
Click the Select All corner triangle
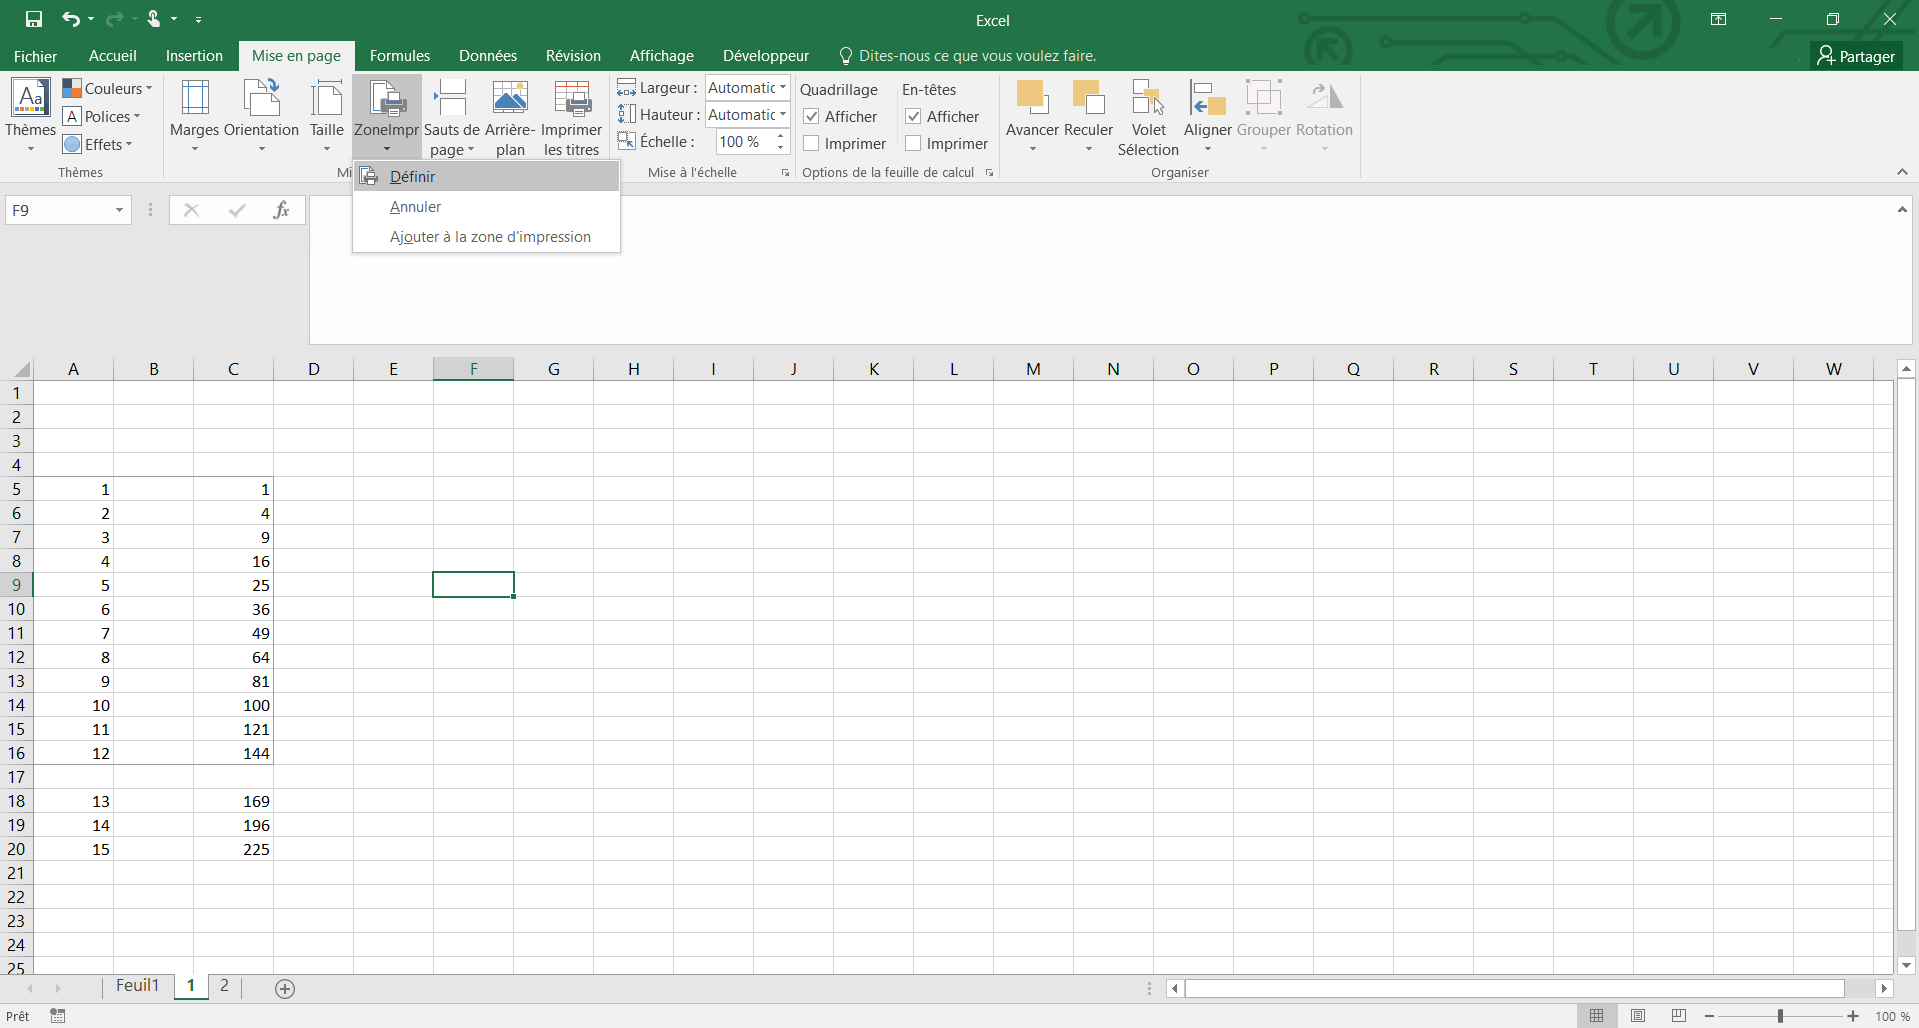(21, 369)
